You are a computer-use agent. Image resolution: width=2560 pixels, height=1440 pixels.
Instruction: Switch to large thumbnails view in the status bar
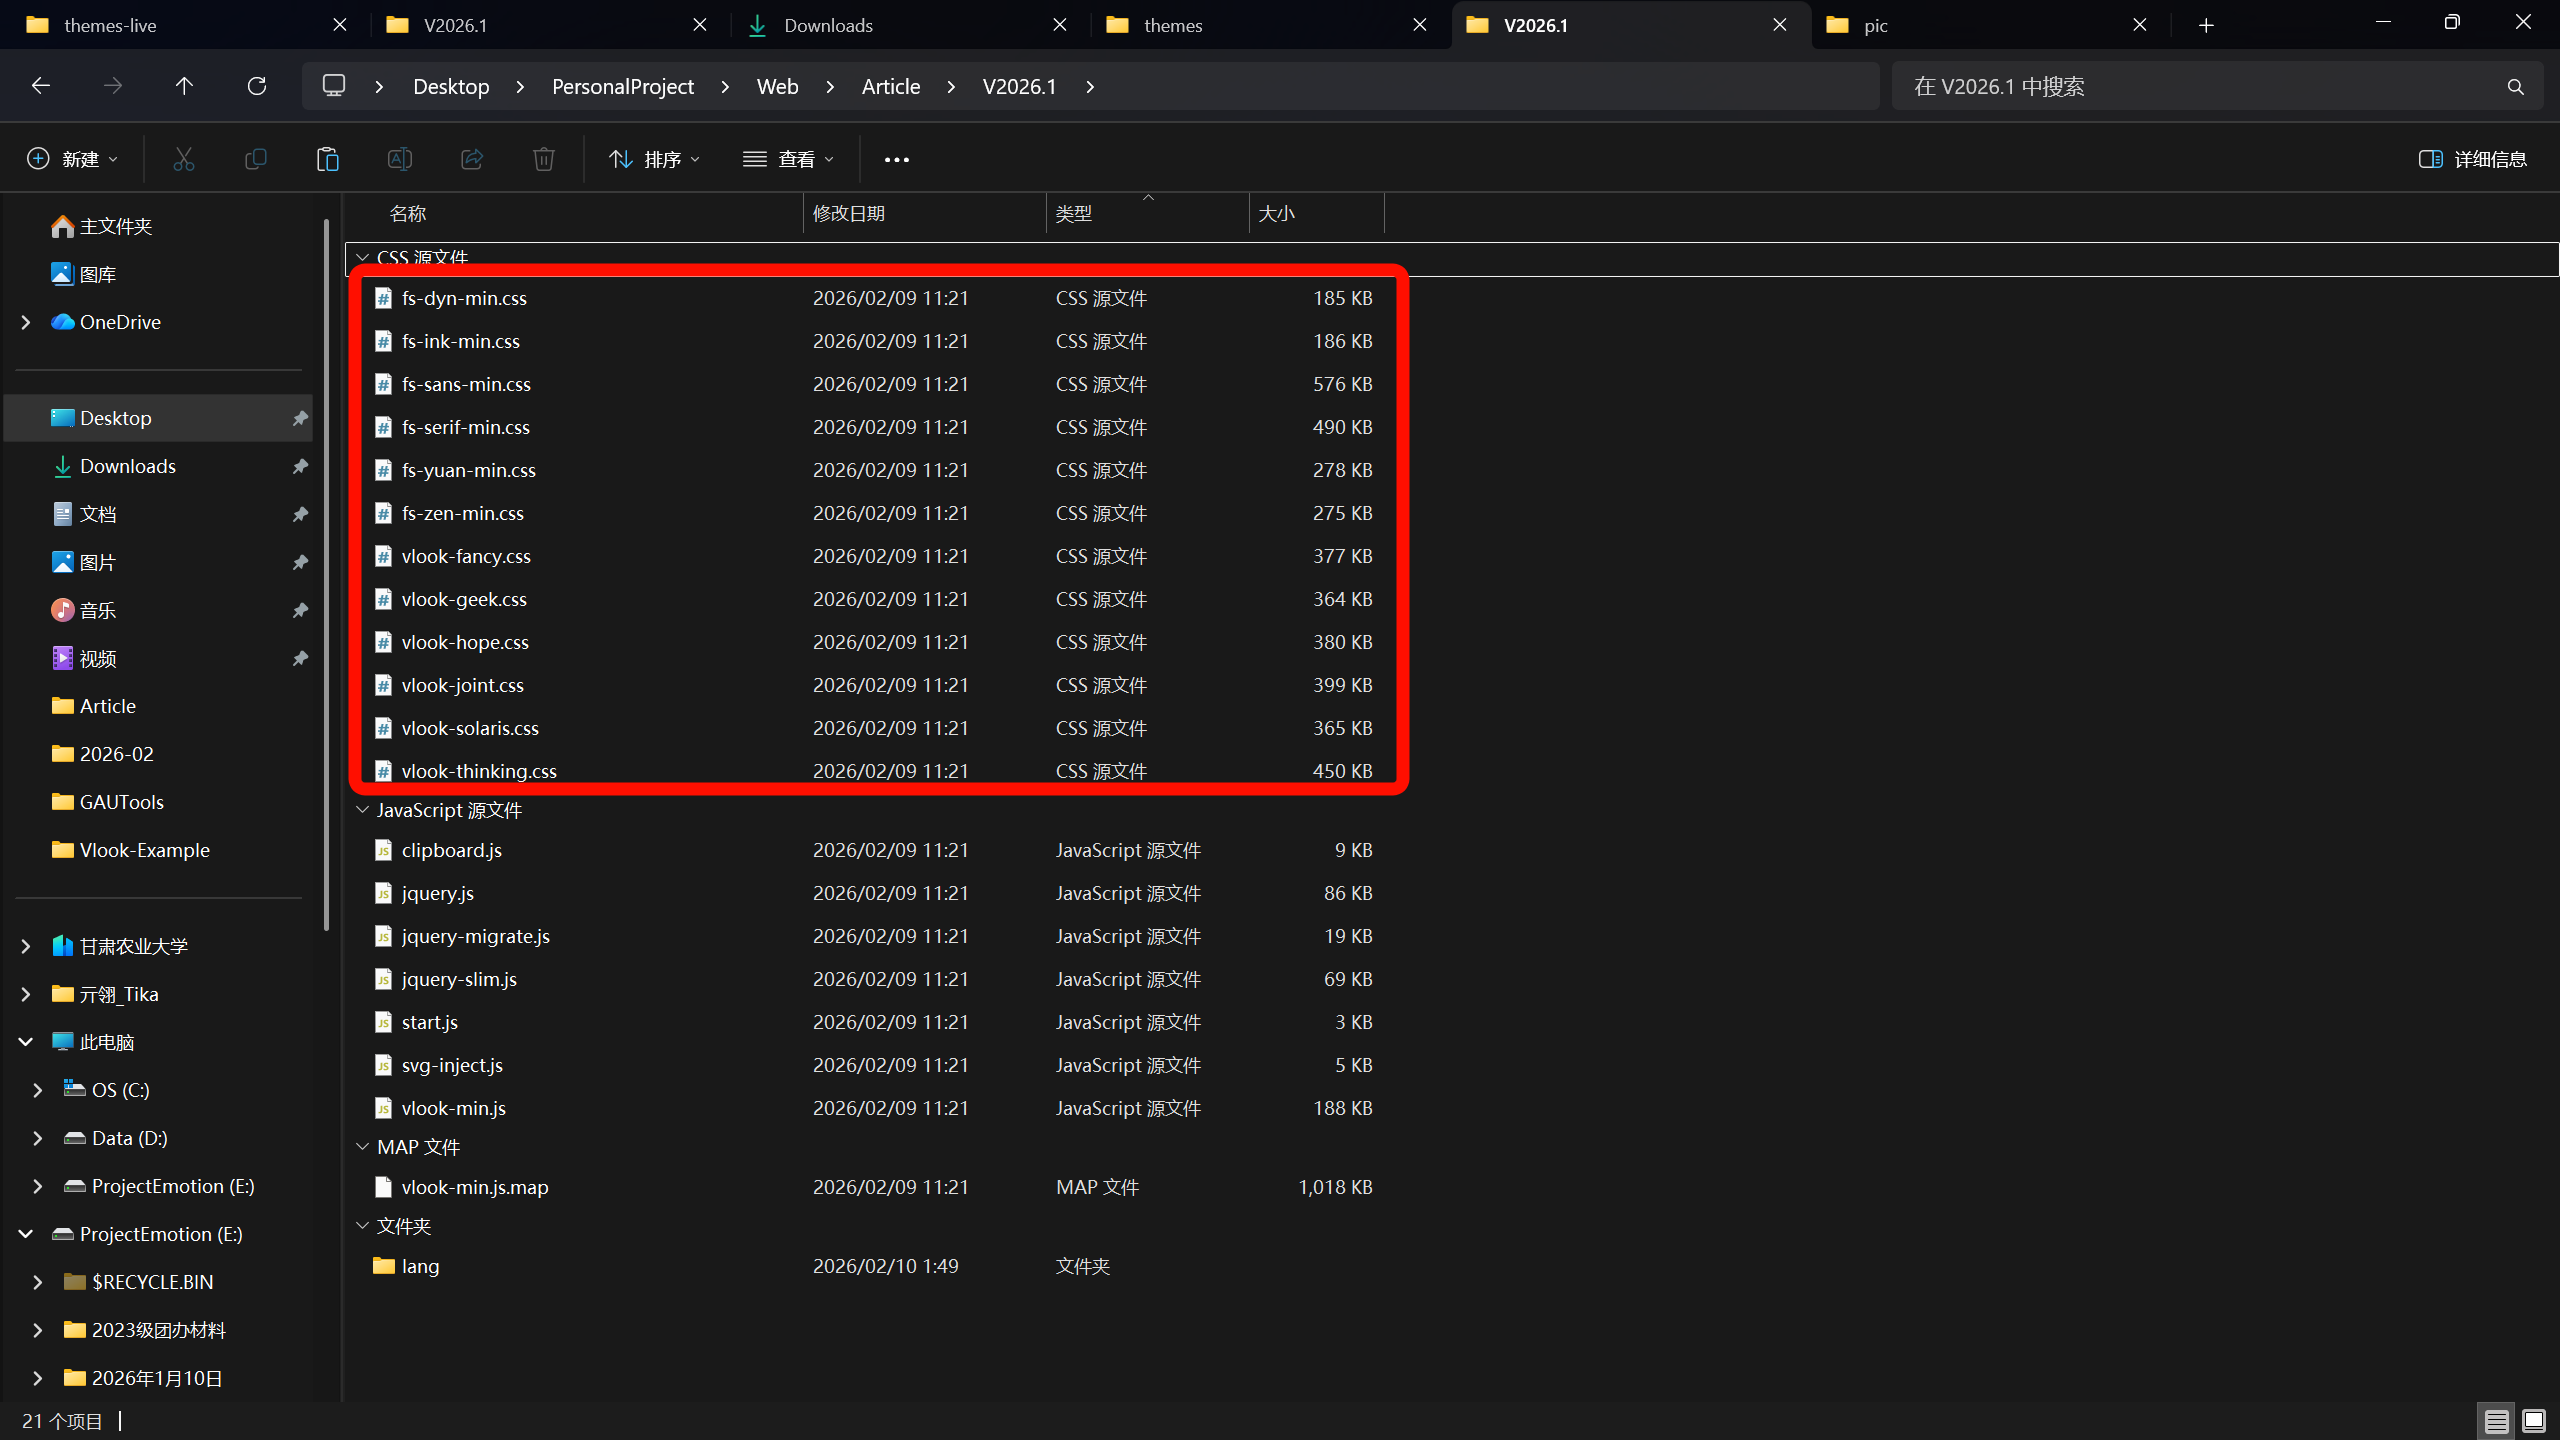pyautogui.click(x=2533, y=1420)
